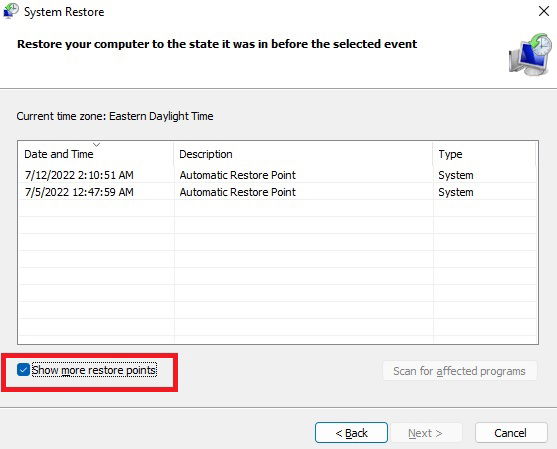The height and width of the screenshot is (449, 557).
Task: Toggle sort arrow above Date and Time
Action: click(96, 145)
